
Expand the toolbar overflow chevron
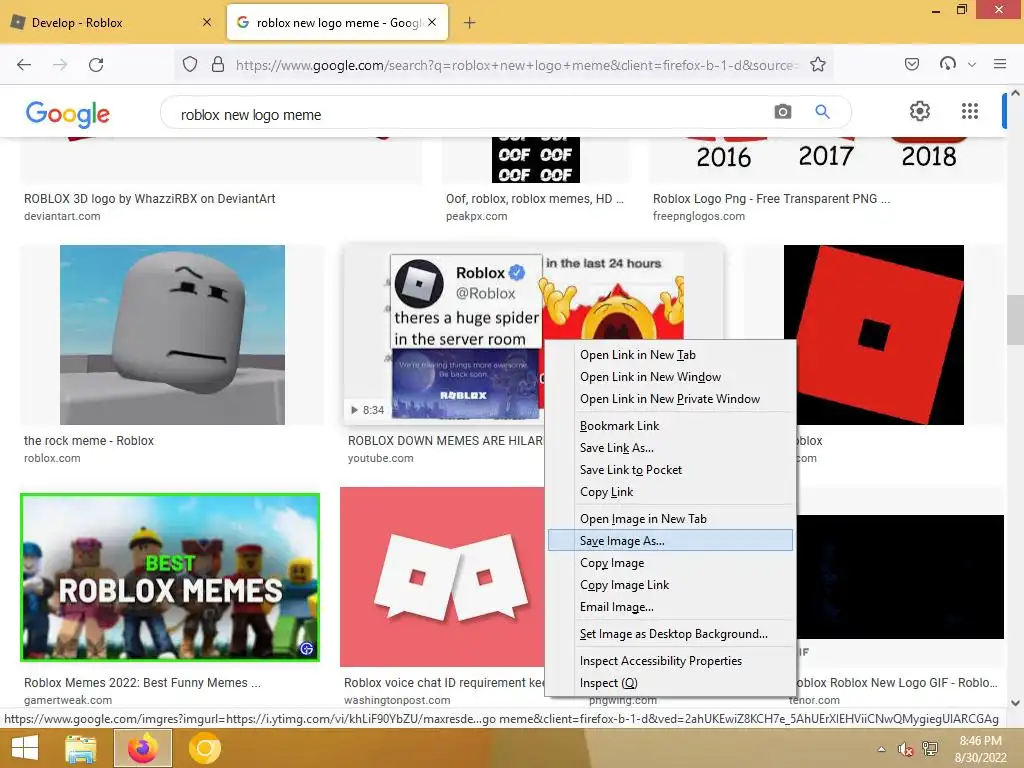coord(972,65)
